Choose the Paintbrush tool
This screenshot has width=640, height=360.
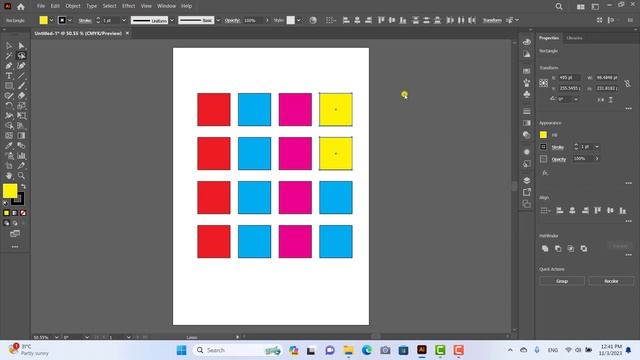pos(21,86)
